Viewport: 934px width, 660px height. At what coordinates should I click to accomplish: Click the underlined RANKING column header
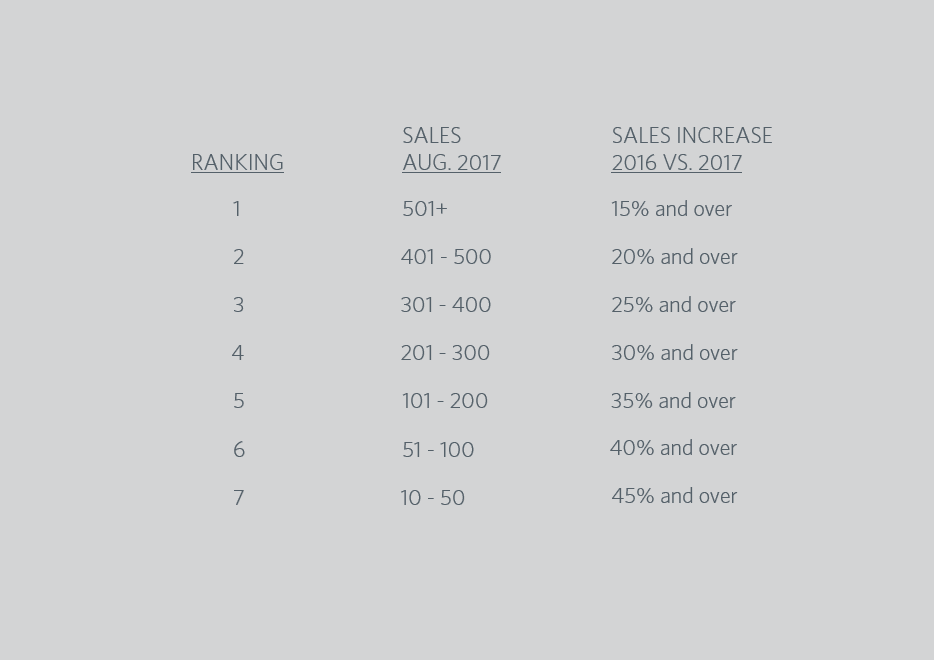(237, 163)
